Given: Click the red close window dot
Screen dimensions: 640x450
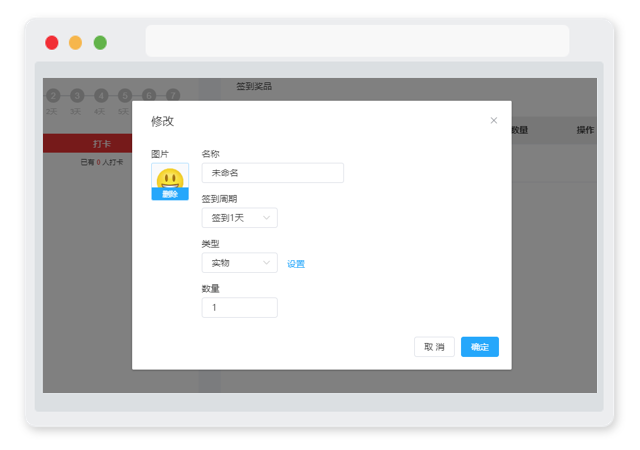Looking at the screenshot, I should coord(52,42).
